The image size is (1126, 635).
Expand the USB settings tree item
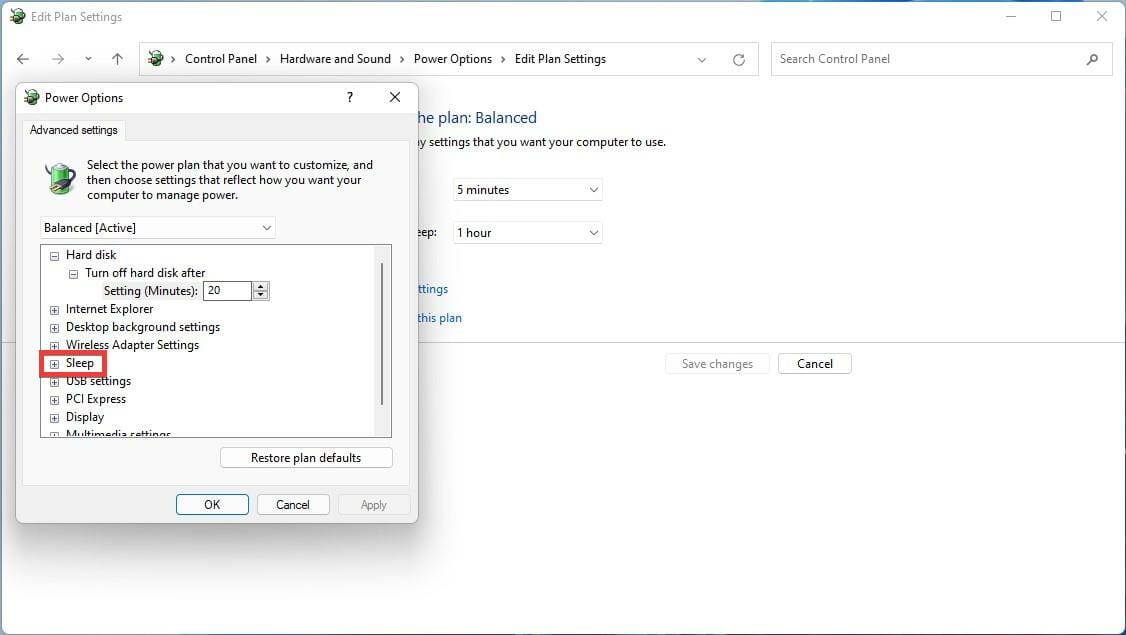click(x=54, y=381)
